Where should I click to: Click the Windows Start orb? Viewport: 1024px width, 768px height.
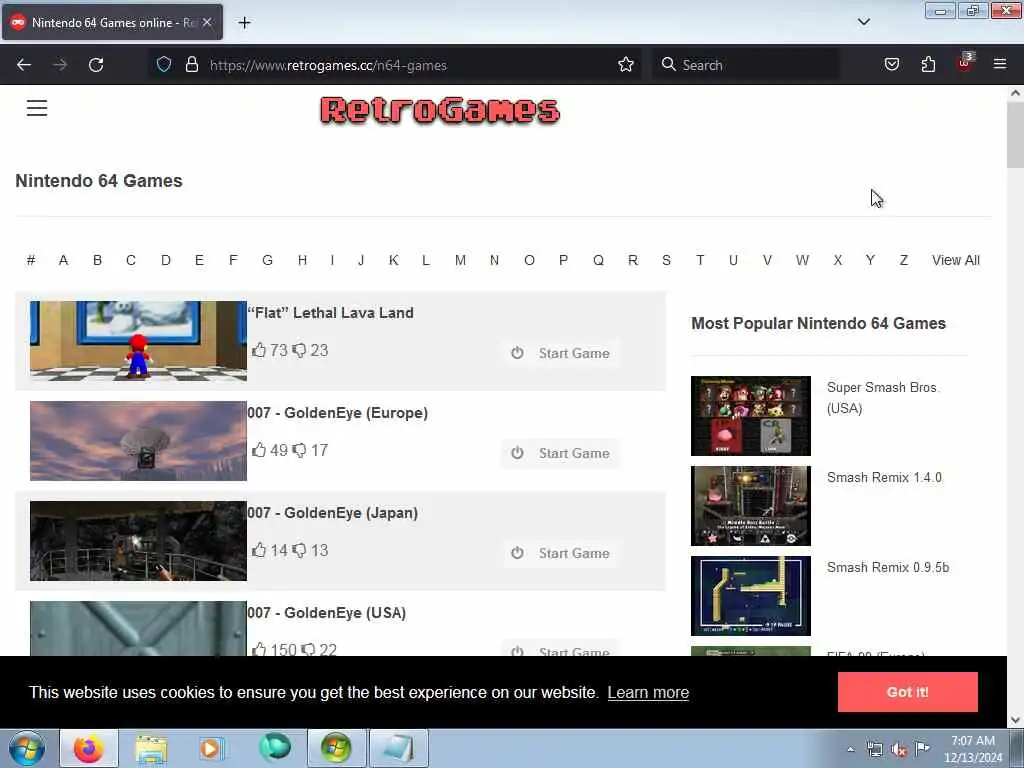(x=27, y=748)
